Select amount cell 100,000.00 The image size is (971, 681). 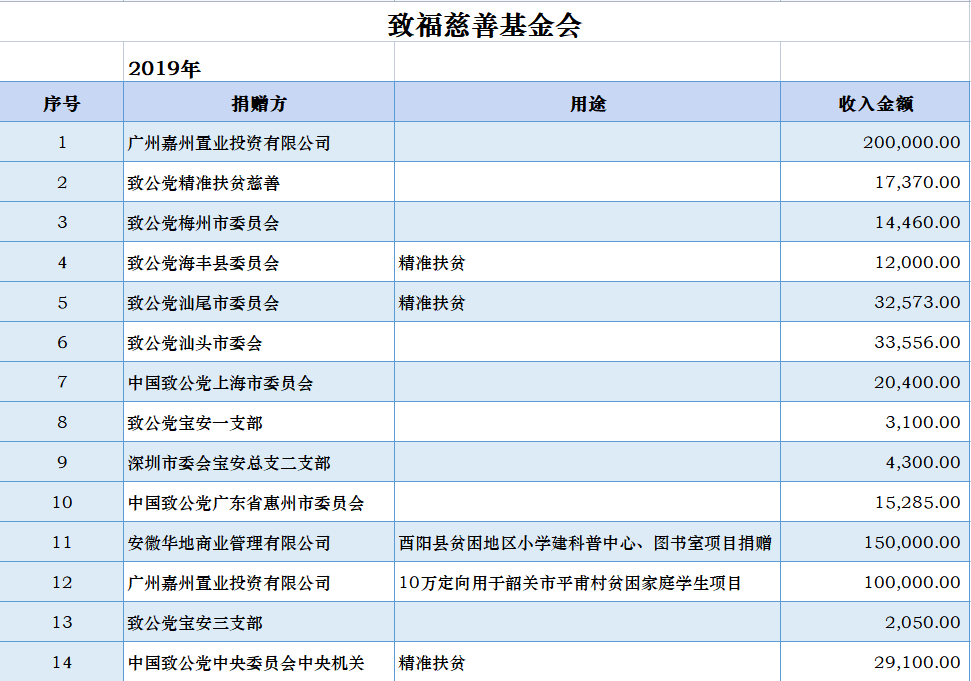point(875,582)
